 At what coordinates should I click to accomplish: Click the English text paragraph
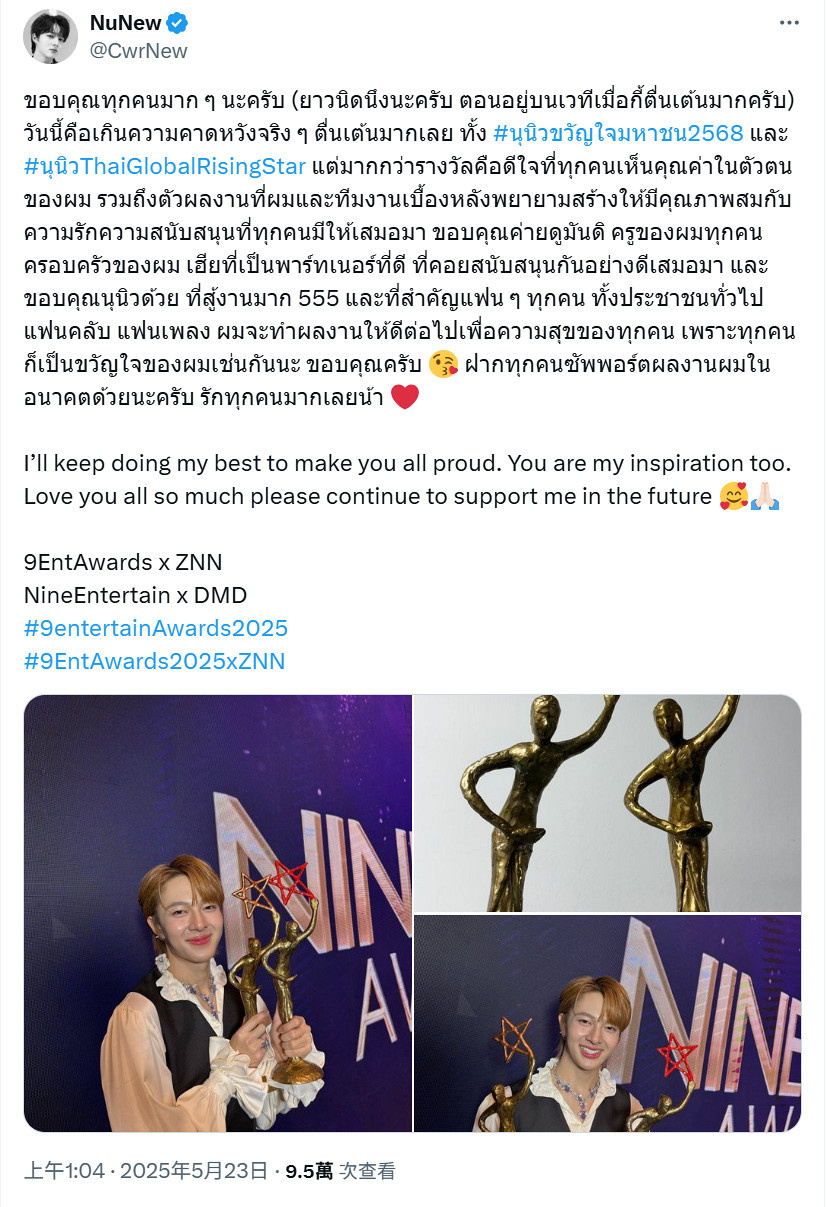pos(407,480)
